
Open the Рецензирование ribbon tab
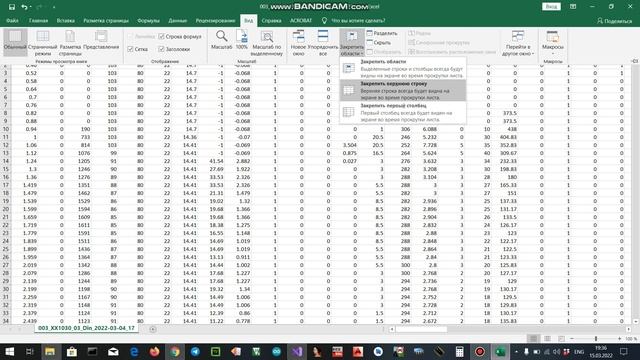pyautogui.click(x=216, y=20)
